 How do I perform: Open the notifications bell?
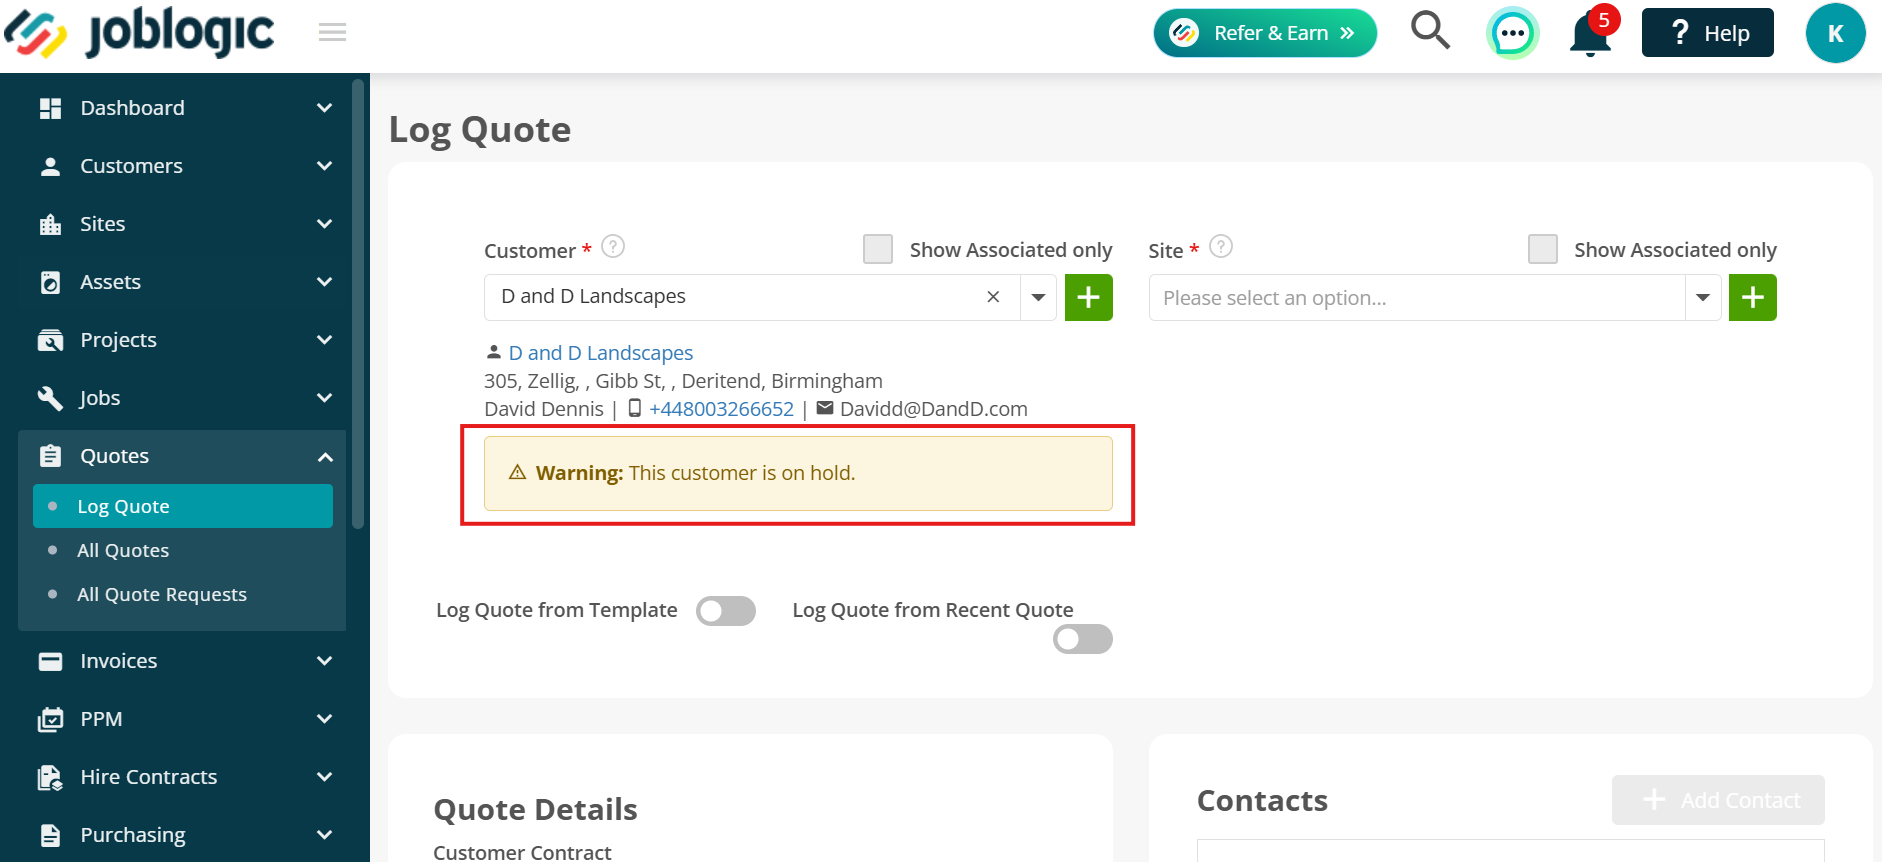[1590, 34]
